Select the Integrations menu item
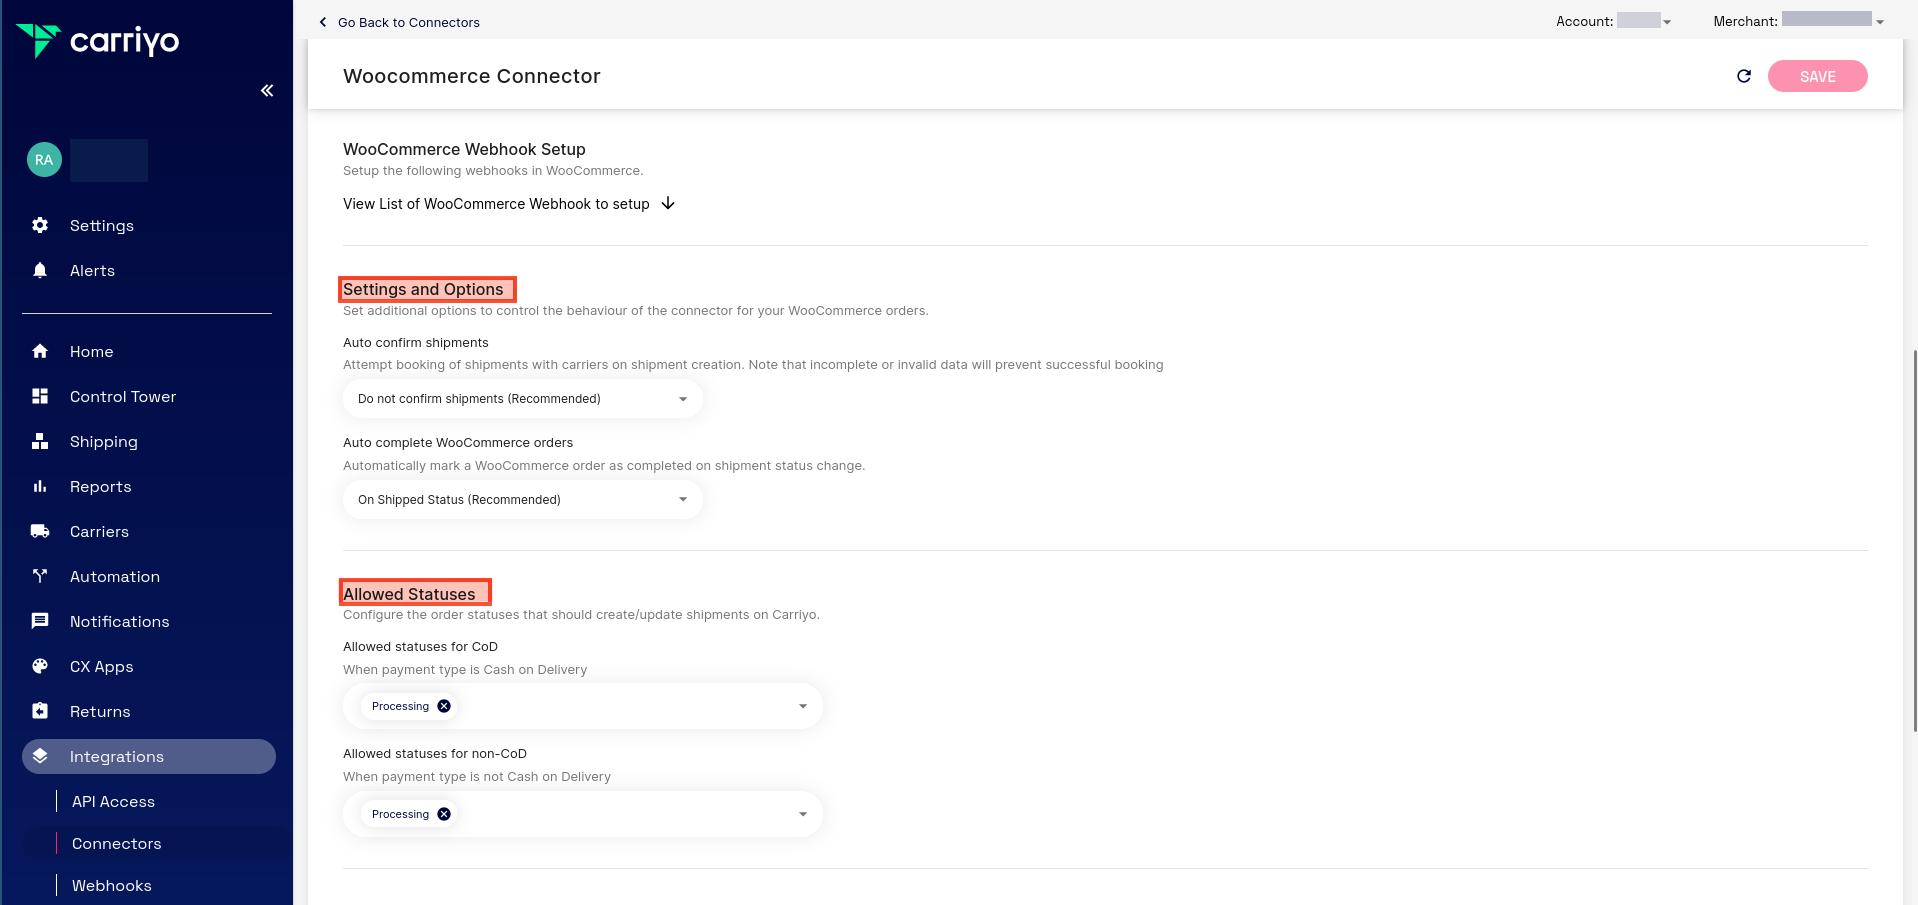1918x905 pixels. point(149,757)
